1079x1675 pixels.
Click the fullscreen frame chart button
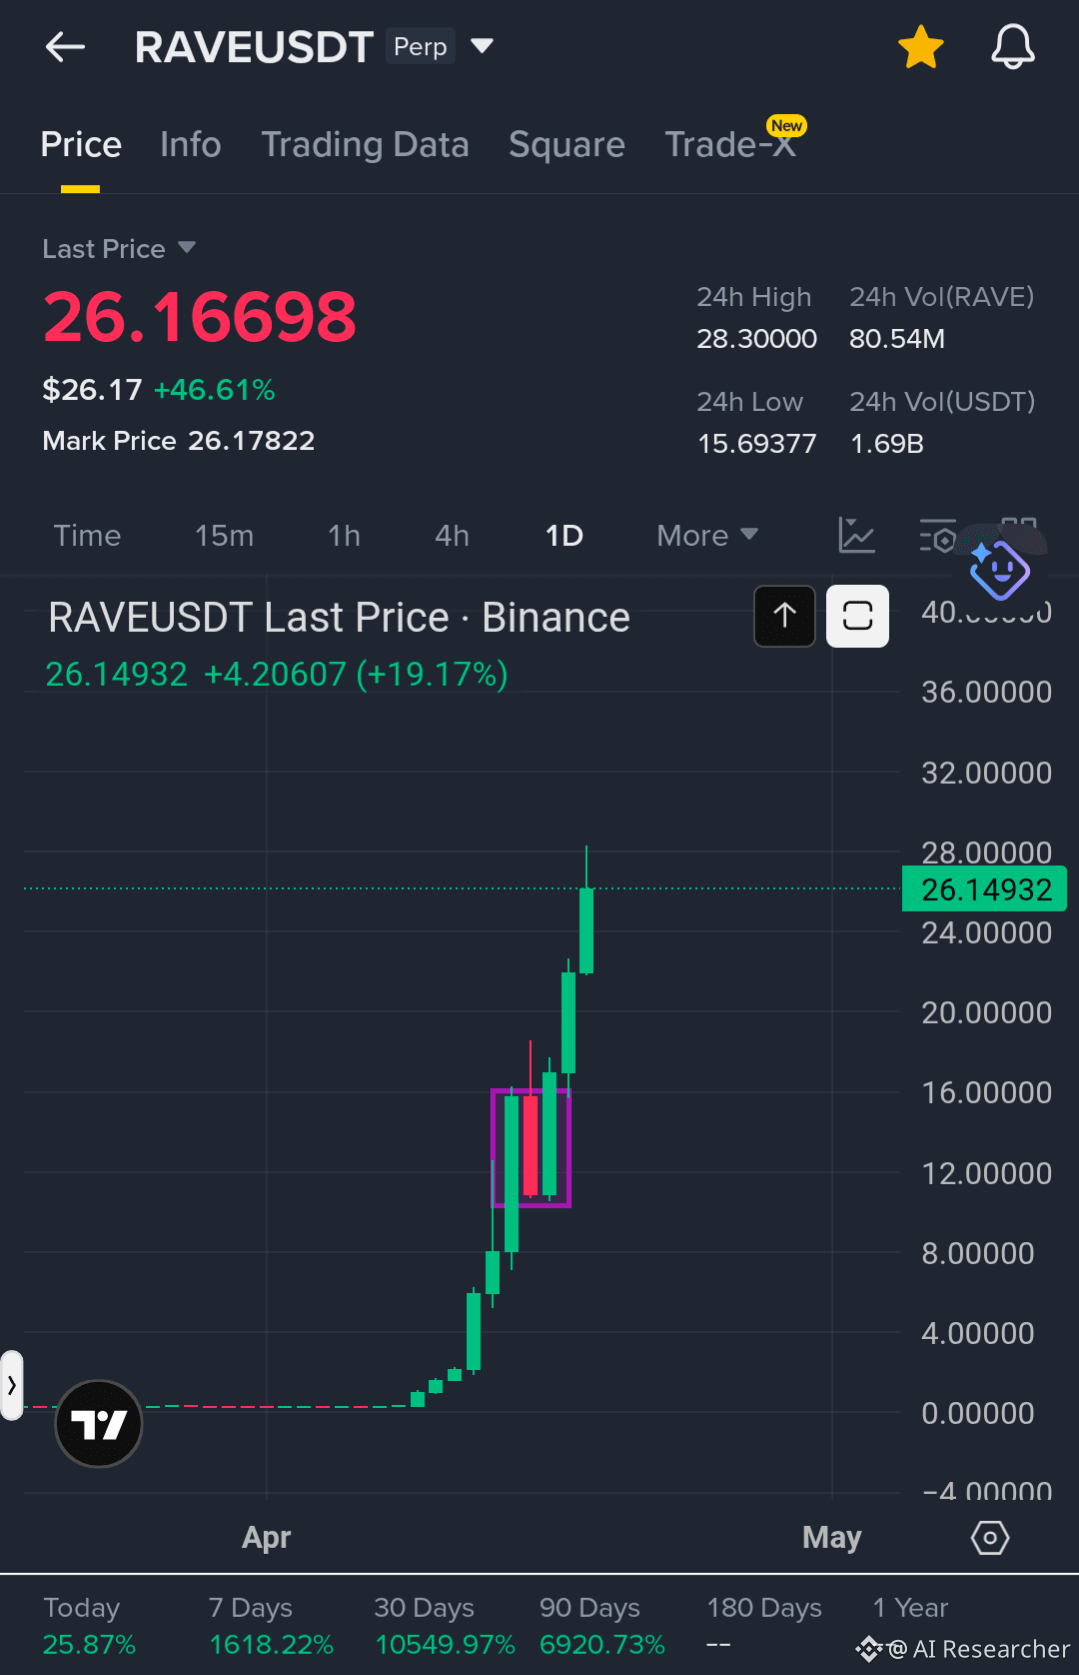[x=858, y=616]
